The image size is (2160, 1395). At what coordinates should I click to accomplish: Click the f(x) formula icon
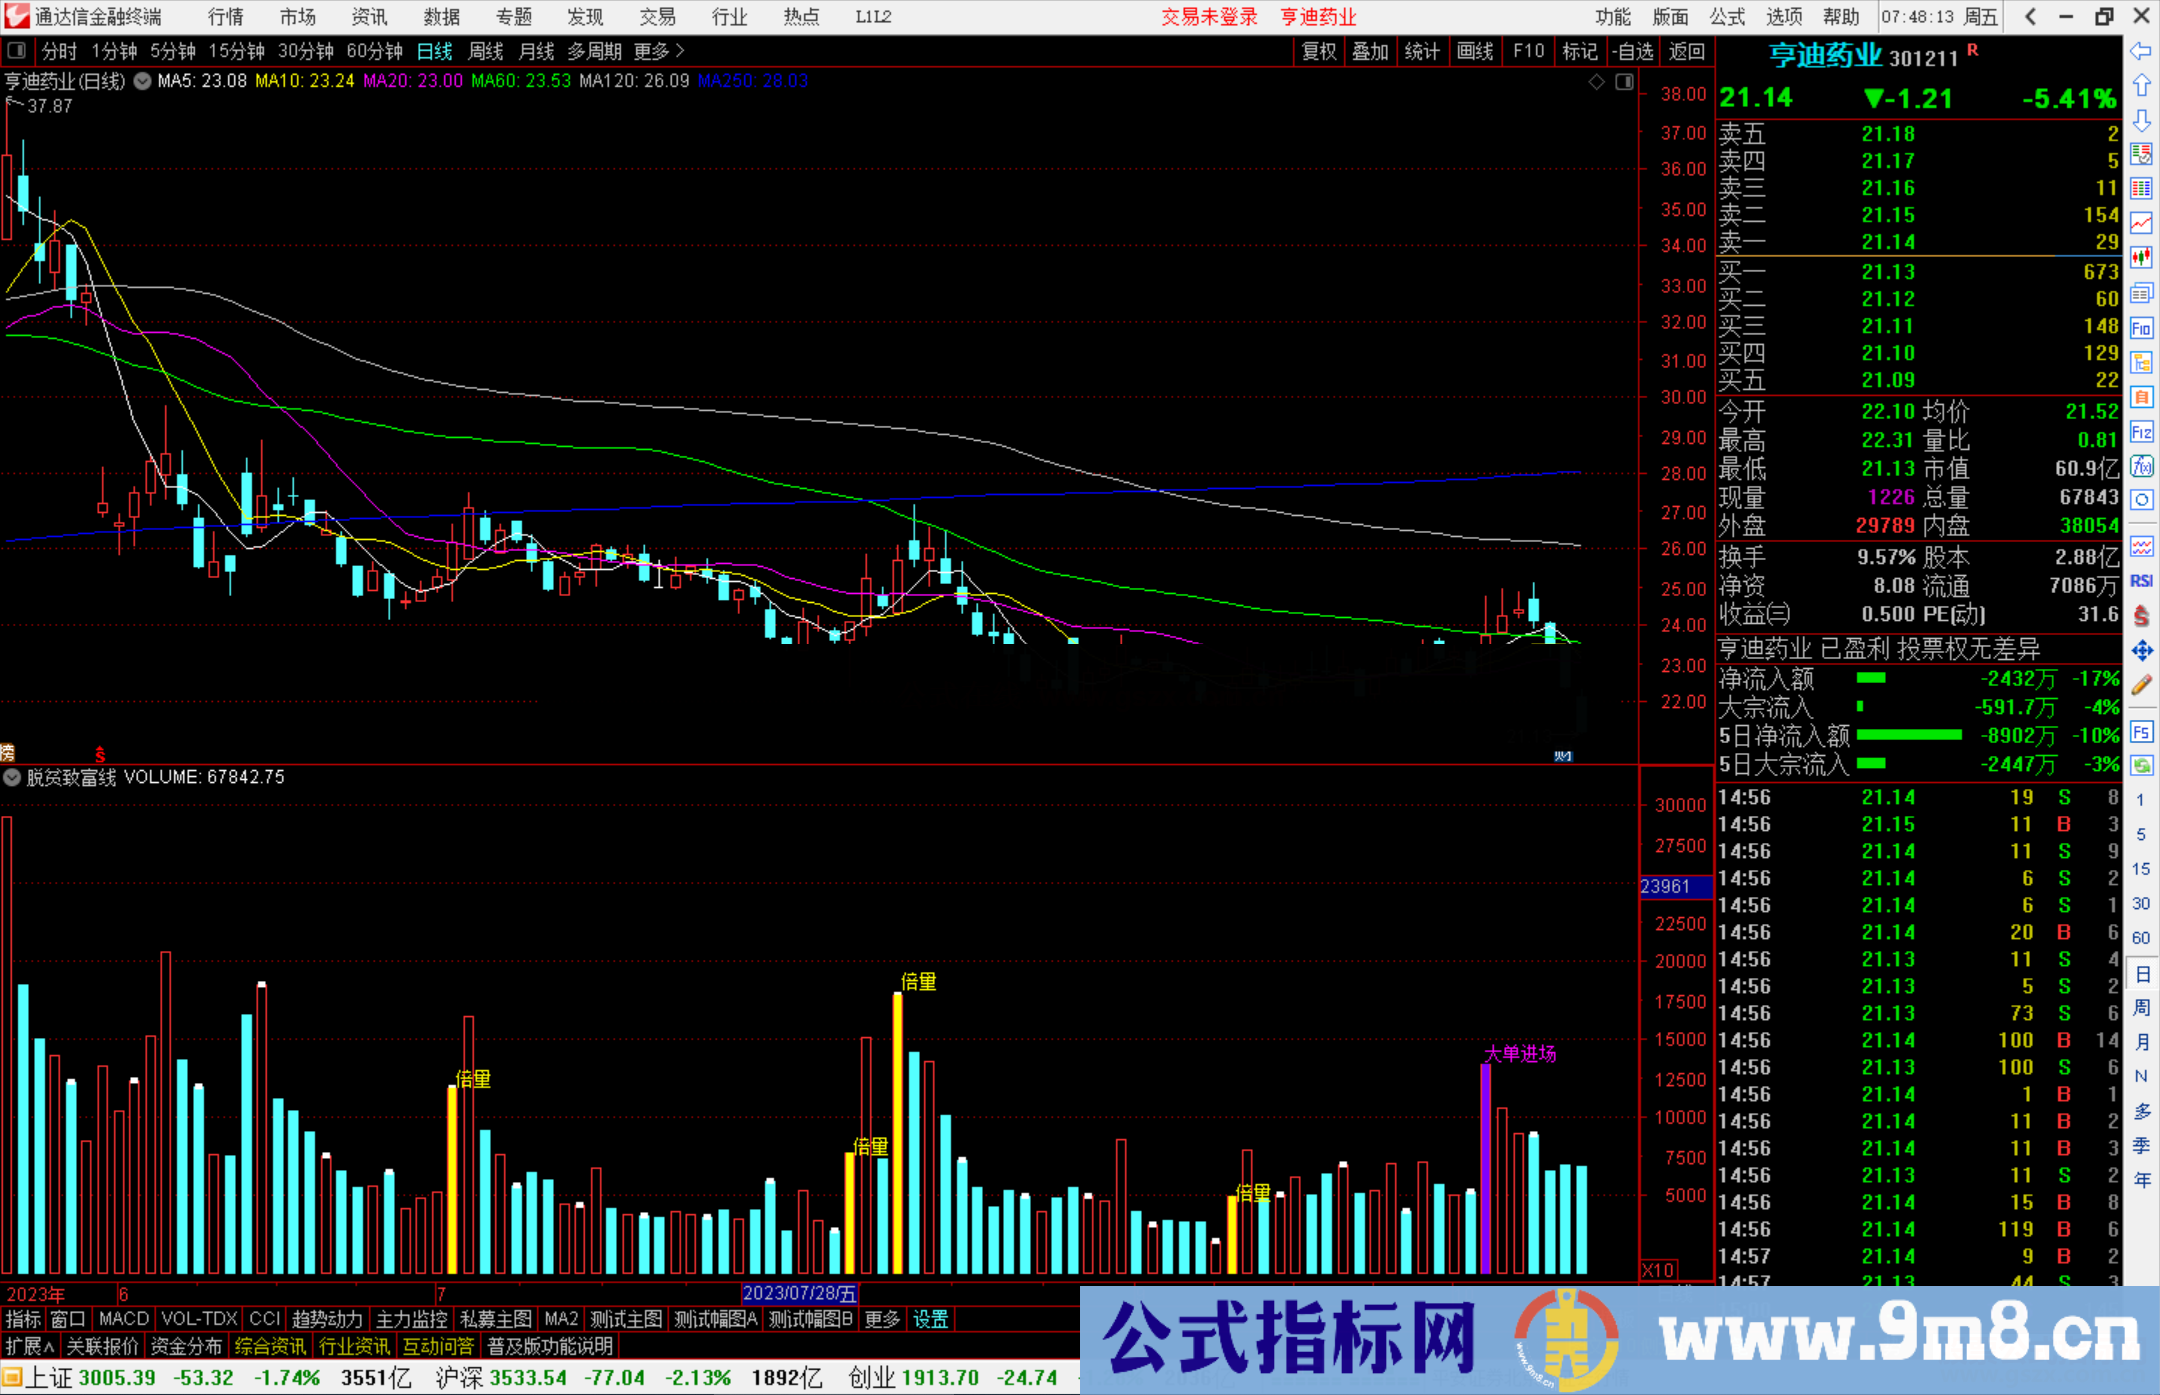pyautogui.click(x=2141, y=466)
